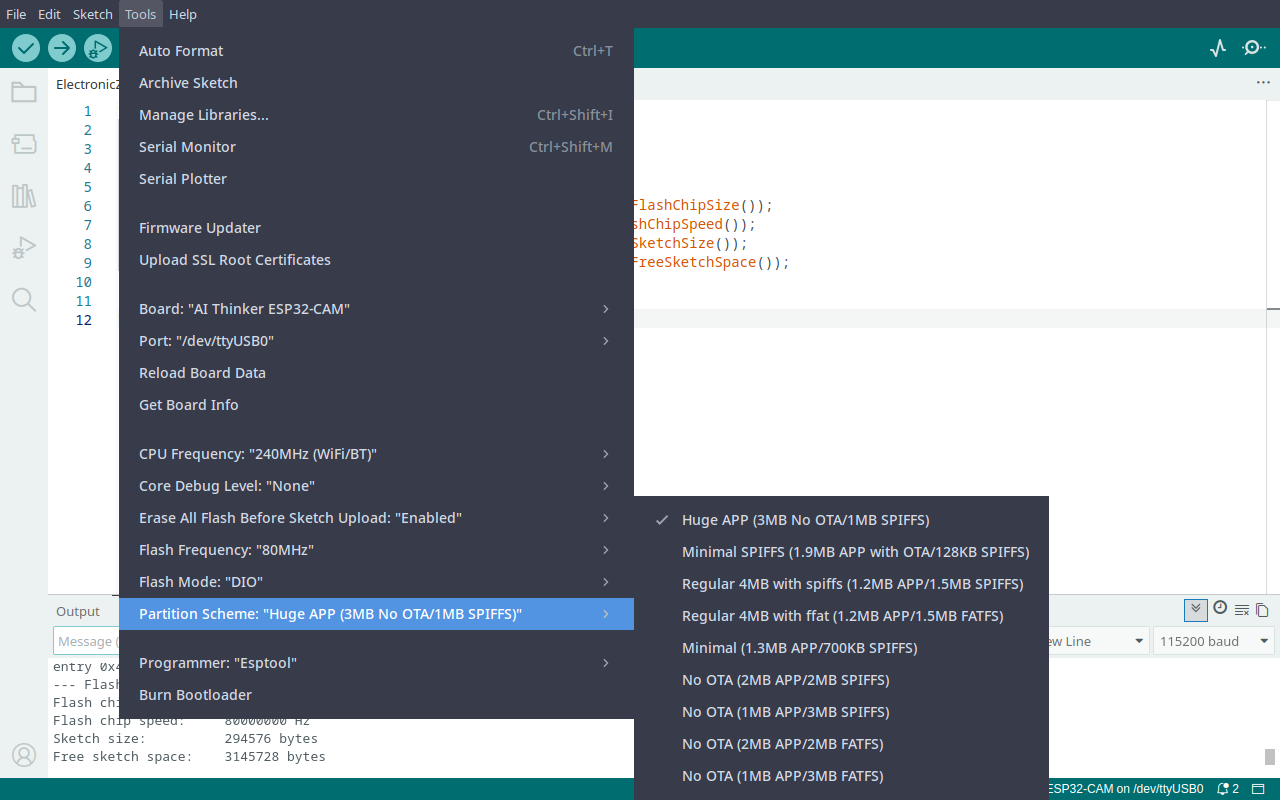
Task: Open the Serial Plotter waveform icon
Action: click(1218, 47)
